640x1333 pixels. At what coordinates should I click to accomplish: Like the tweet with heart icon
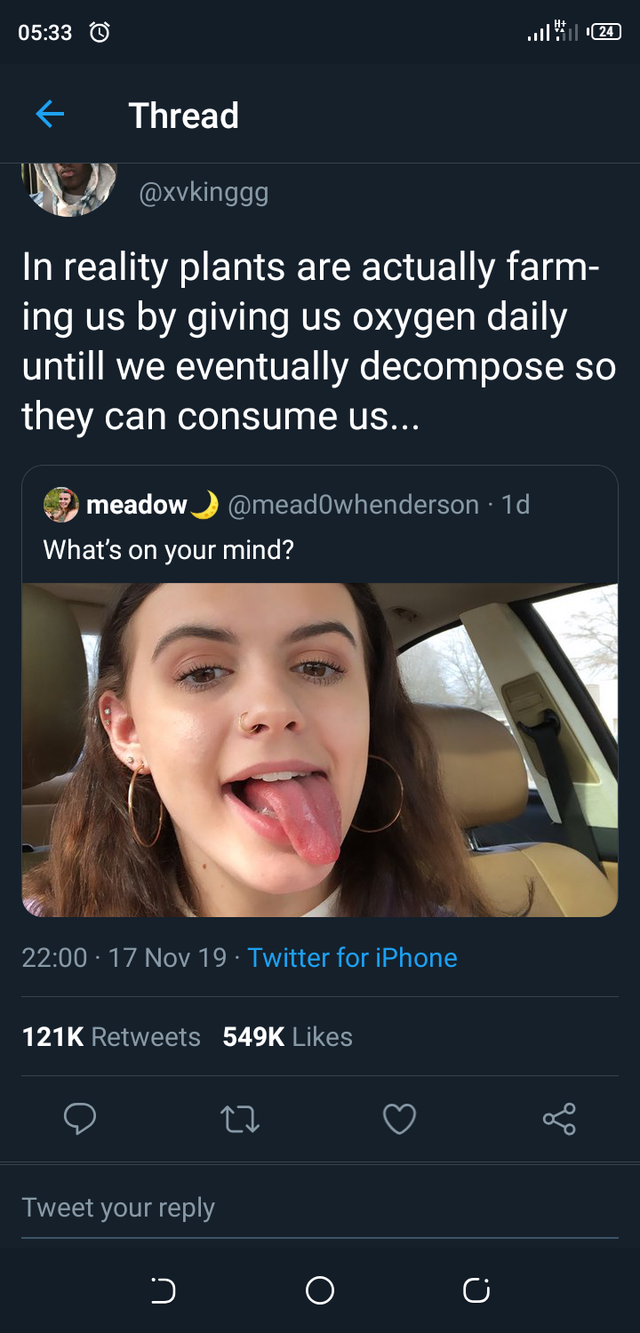pyautogui.click(x=399, y=1119)
